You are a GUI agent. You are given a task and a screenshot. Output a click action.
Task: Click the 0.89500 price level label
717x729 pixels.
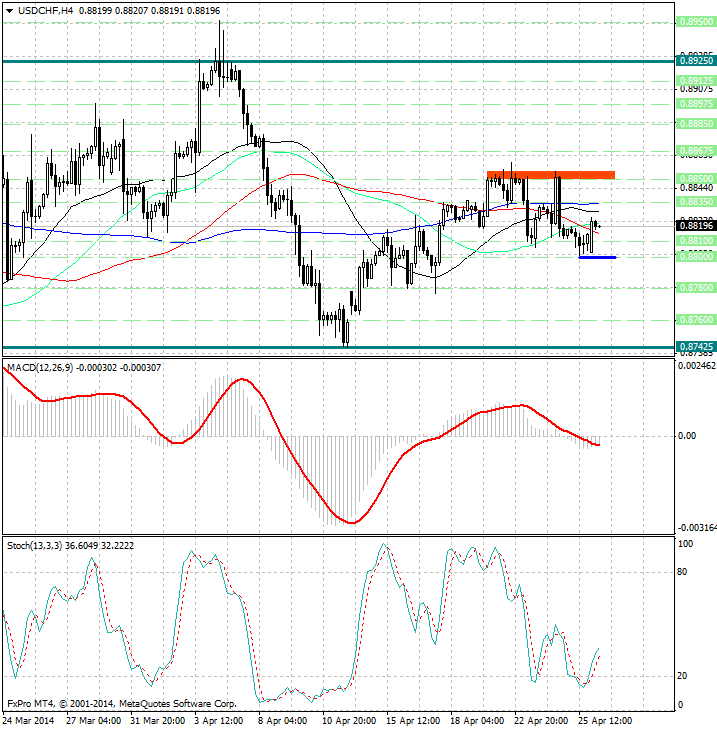pyautogui.click(x=694, y=20)
